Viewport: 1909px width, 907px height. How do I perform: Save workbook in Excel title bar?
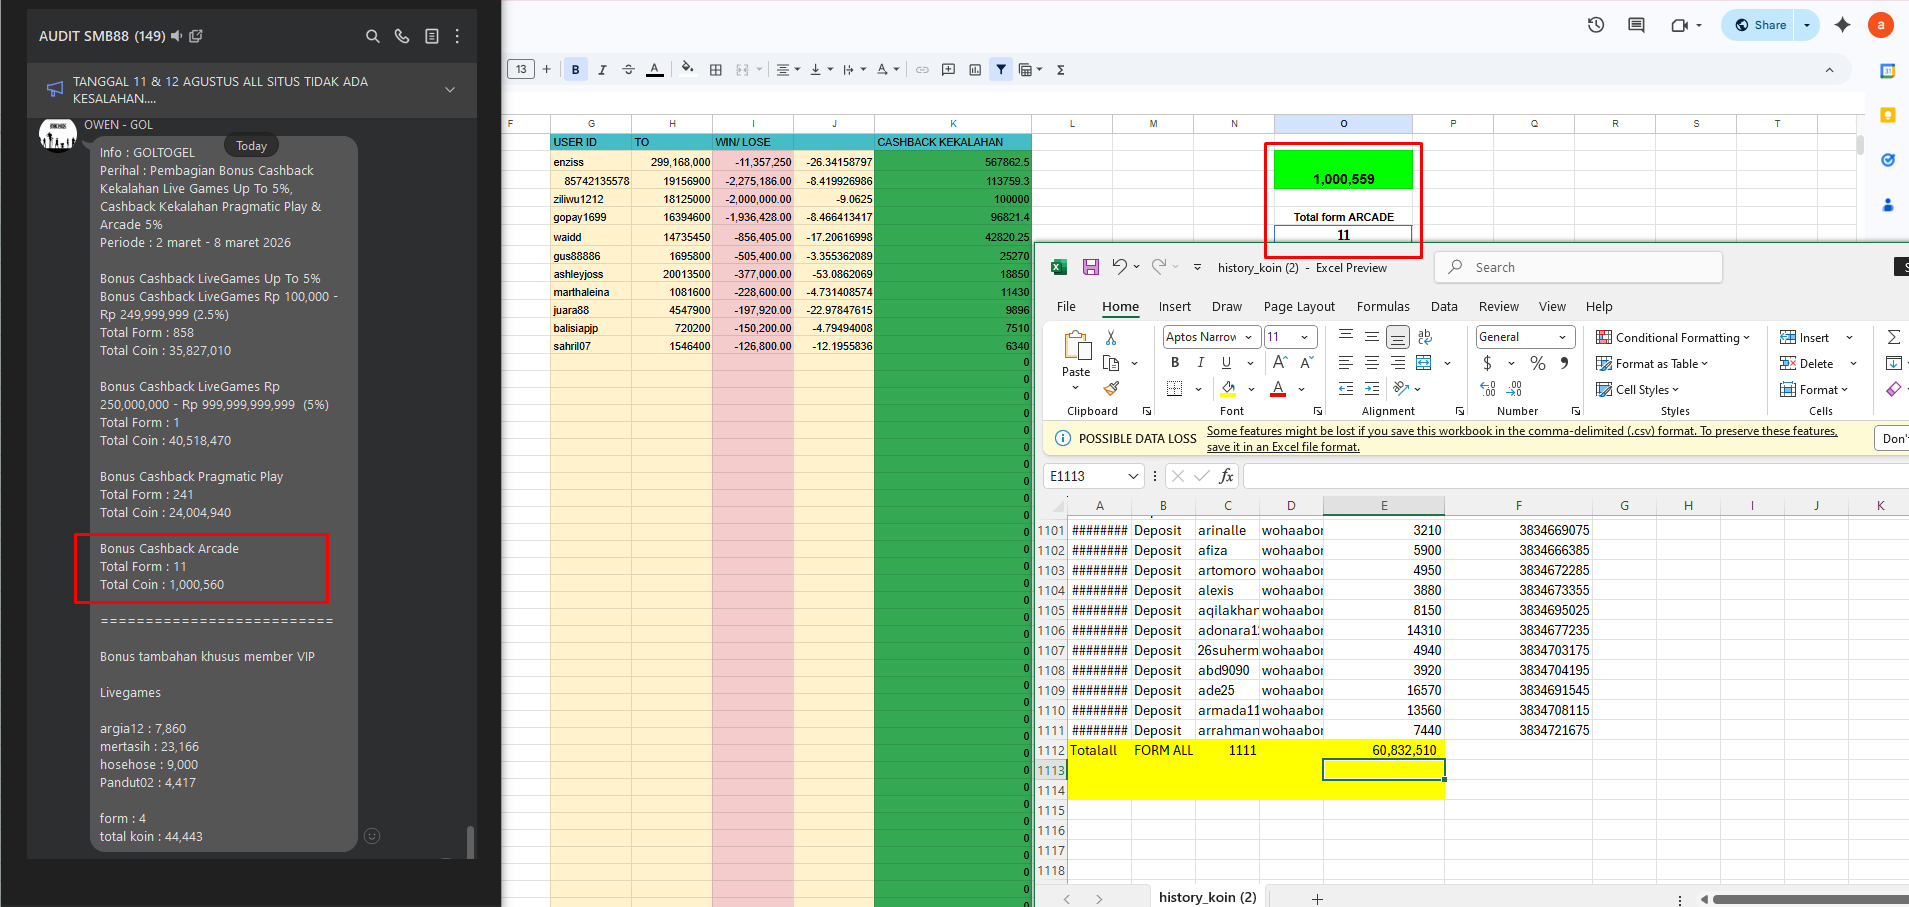(x=1090, y=267)
